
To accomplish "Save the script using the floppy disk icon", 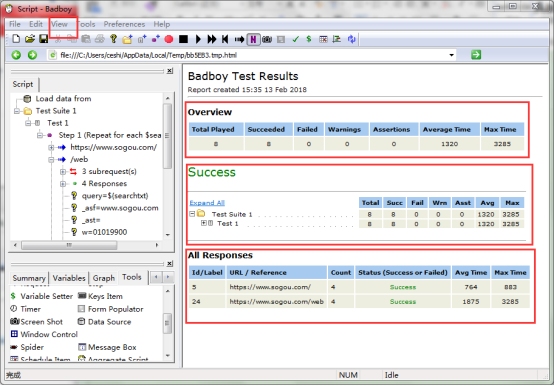I will (x=43, y=39).
